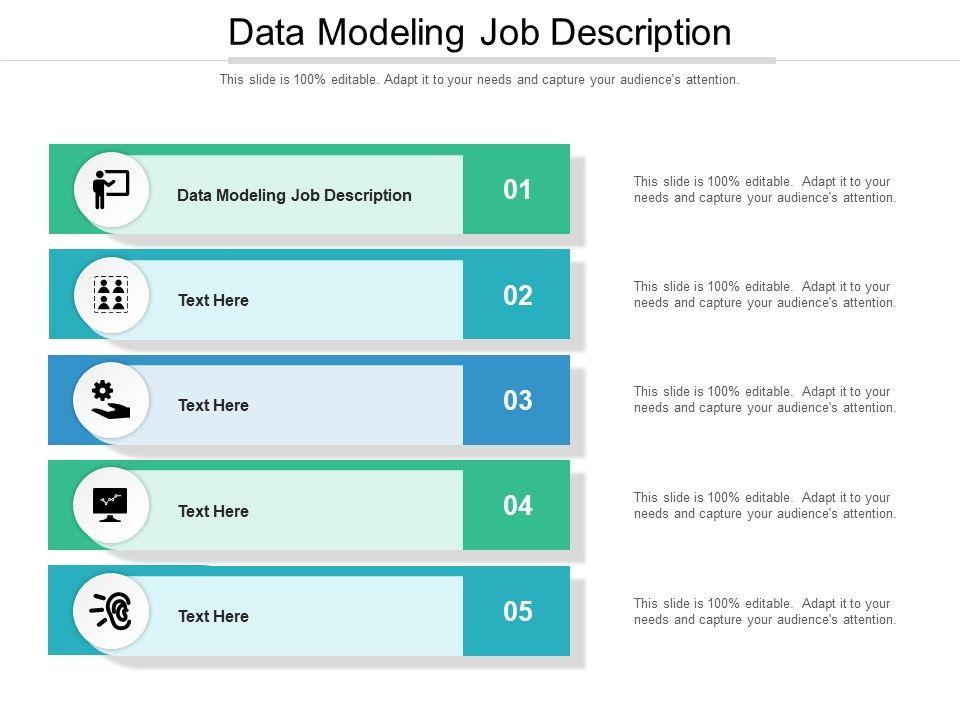The image size is (960, 720).
Task: Click the description text beside row 03
Action: point(765,400)
